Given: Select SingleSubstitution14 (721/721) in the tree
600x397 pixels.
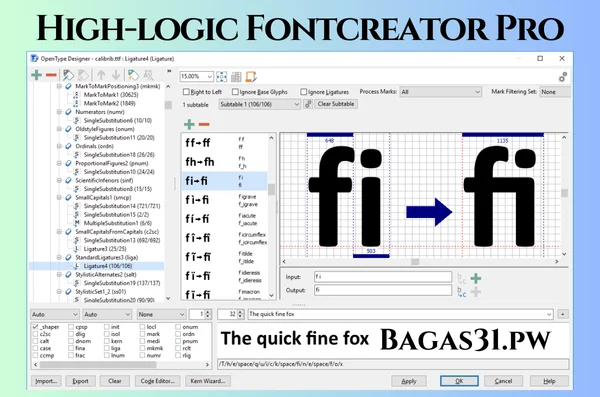Looking at the screenshot, I should click(122, 206).
